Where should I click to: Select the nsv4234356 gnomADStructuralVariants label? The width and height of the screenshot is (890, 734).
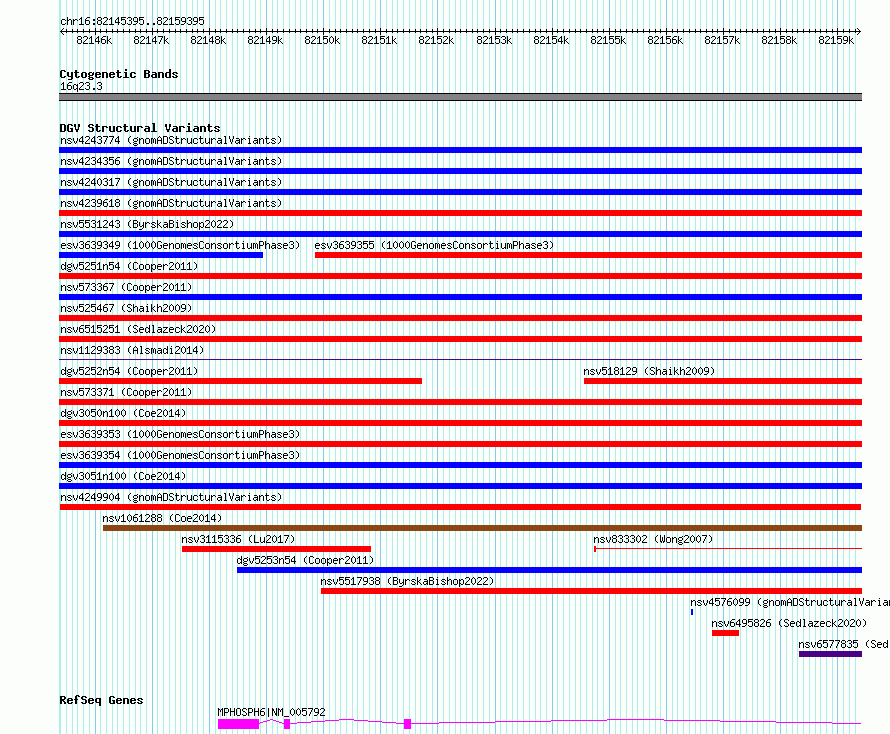click(171, 161)
